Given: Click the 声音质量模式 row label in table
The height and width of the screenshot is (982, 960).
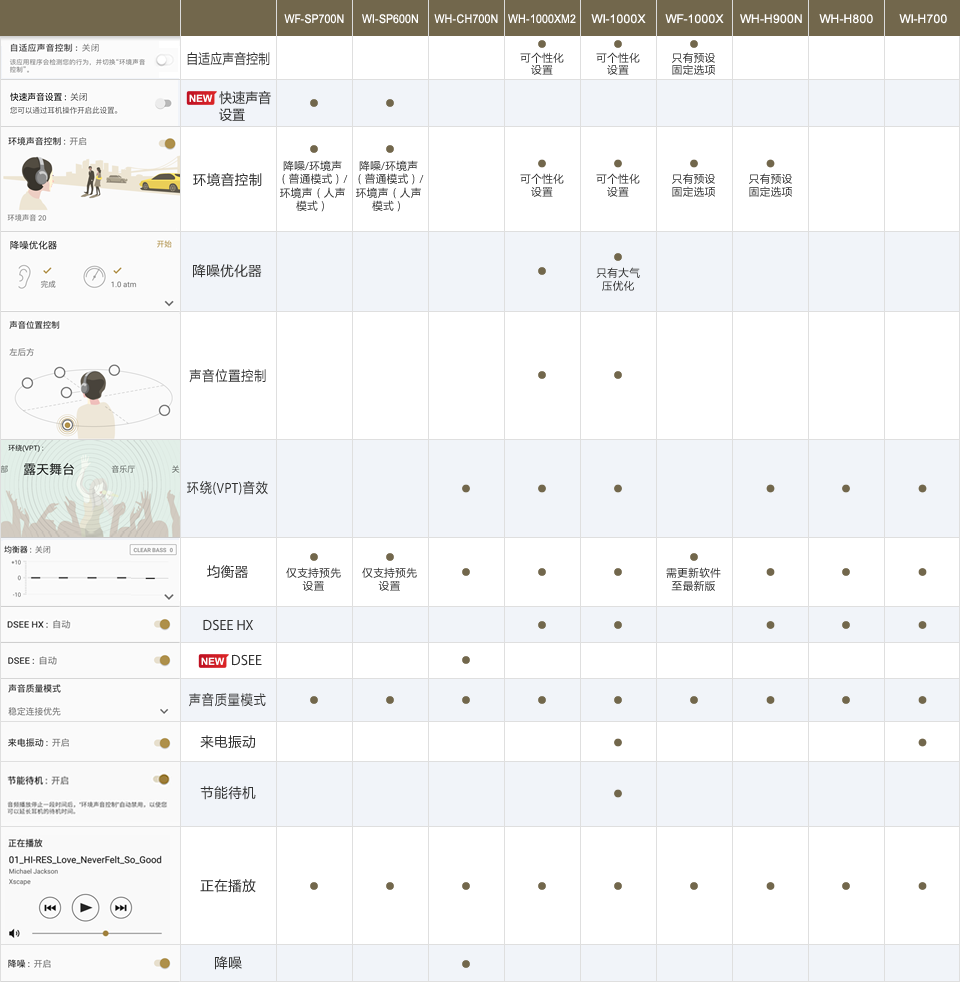Looking at the screenshot, I should click(x=227, y=700).
